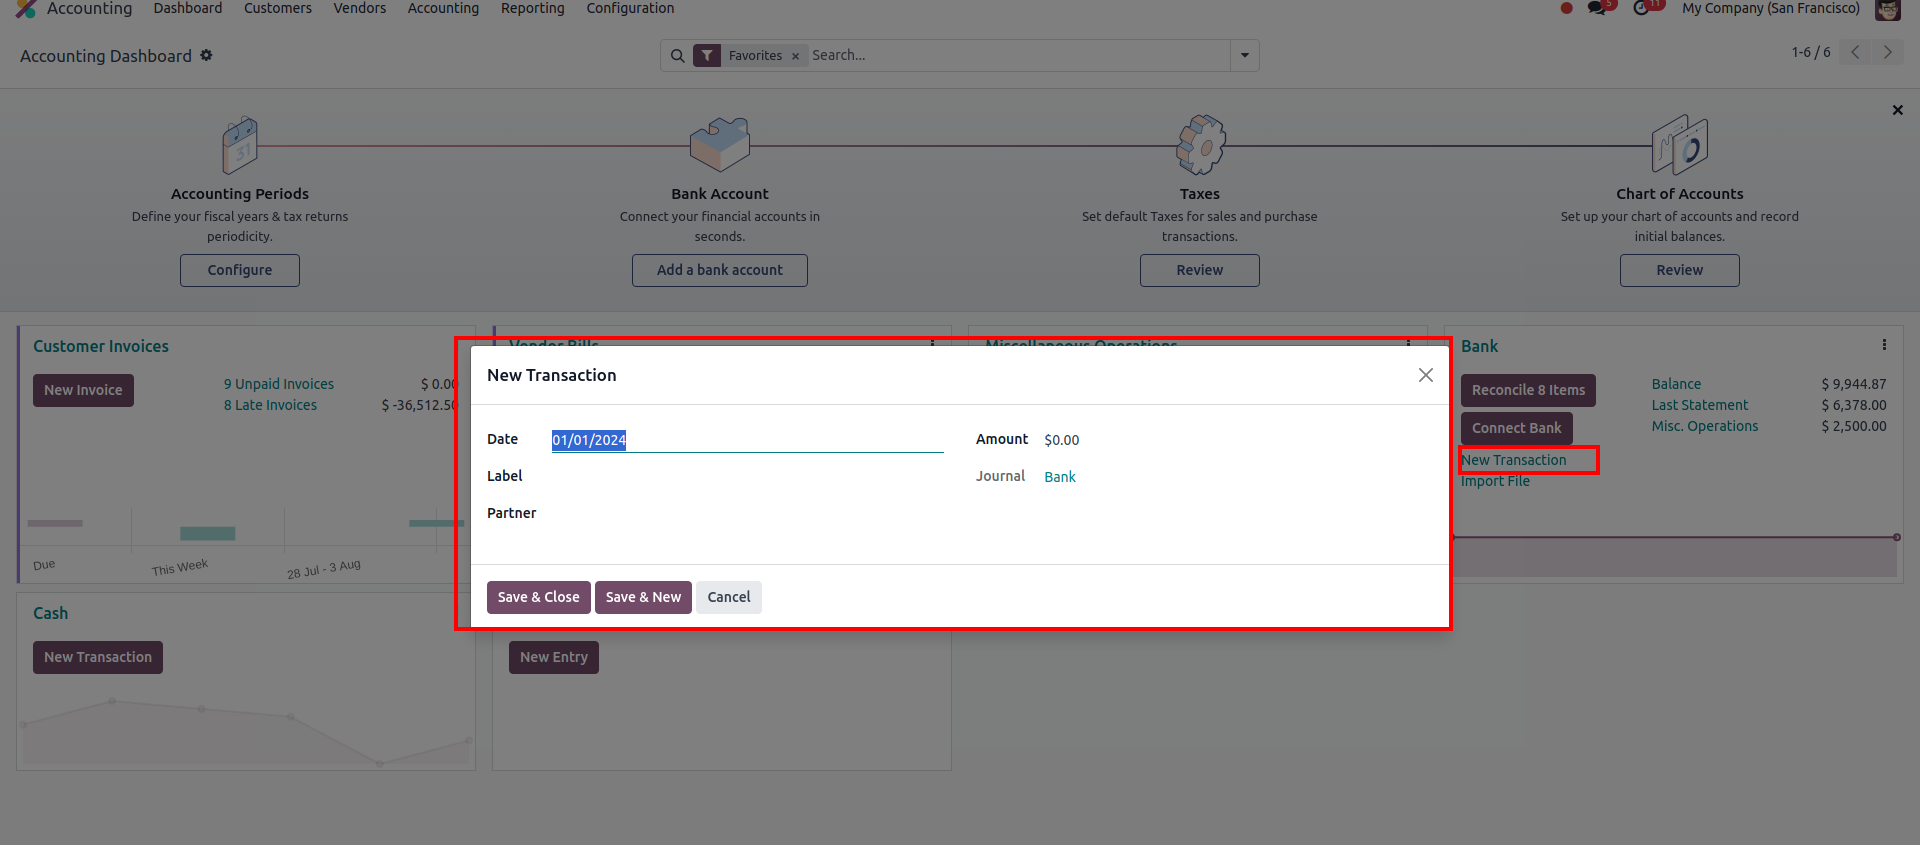1920x845 pixels.
Task: Open the Bank card three-dot menu
Action: (1884, 345)
